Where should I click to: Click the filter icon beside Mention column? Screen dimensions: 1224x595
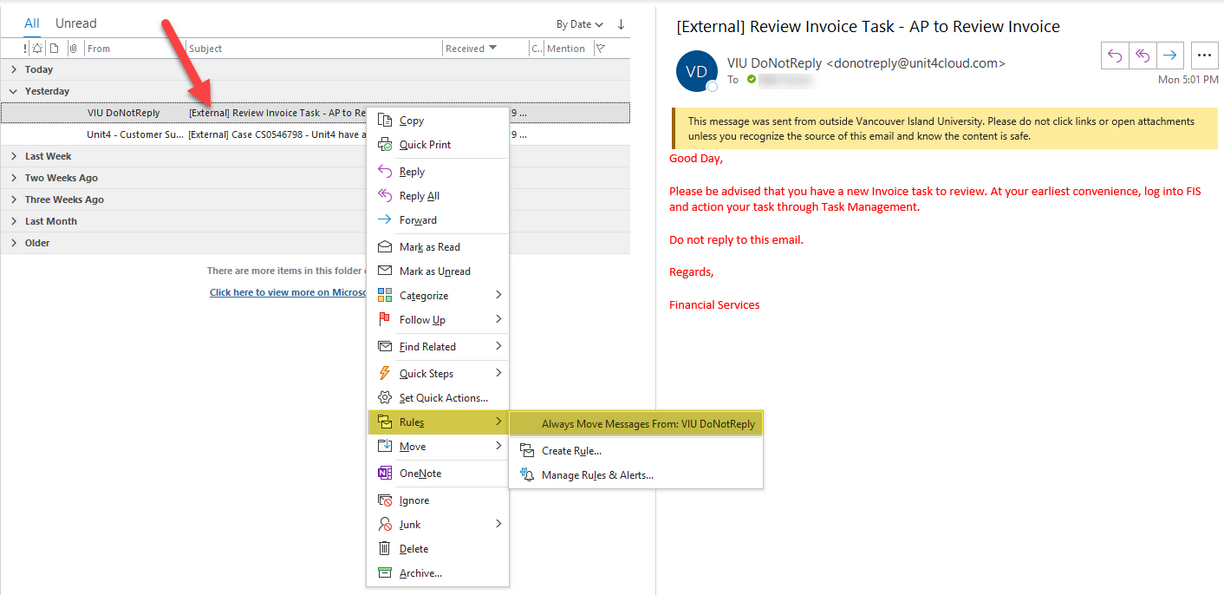coord(599,47)
